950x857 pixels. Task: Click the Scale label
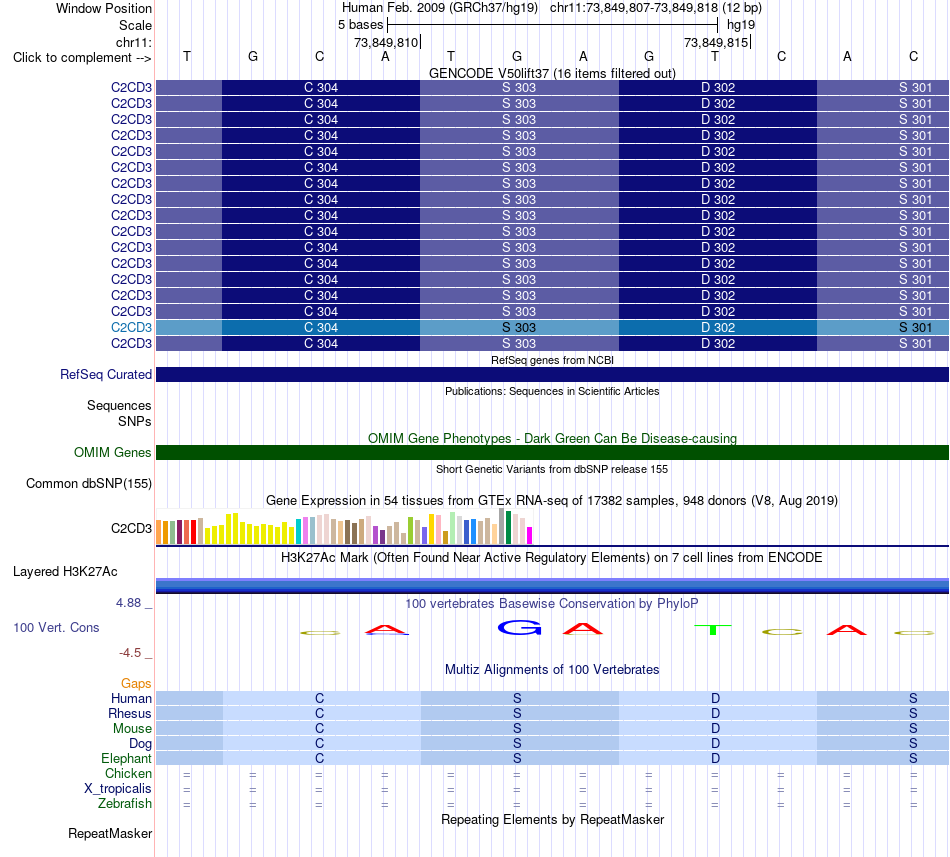(136, 25)
